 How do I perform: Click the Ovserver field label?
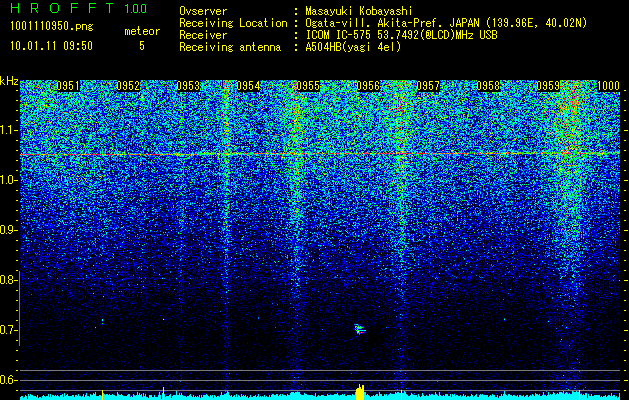pyautogui.click(x=203, y=11)
